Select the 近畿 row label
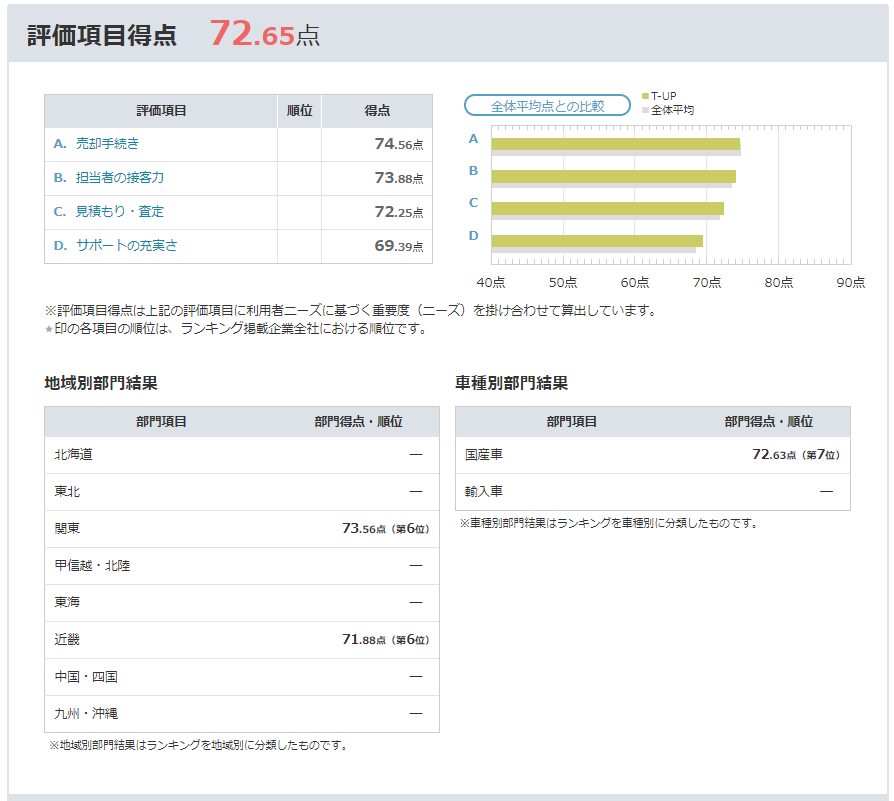Image resolution: width=894 pixels, height=801 pixels. (x=67, y=640)
